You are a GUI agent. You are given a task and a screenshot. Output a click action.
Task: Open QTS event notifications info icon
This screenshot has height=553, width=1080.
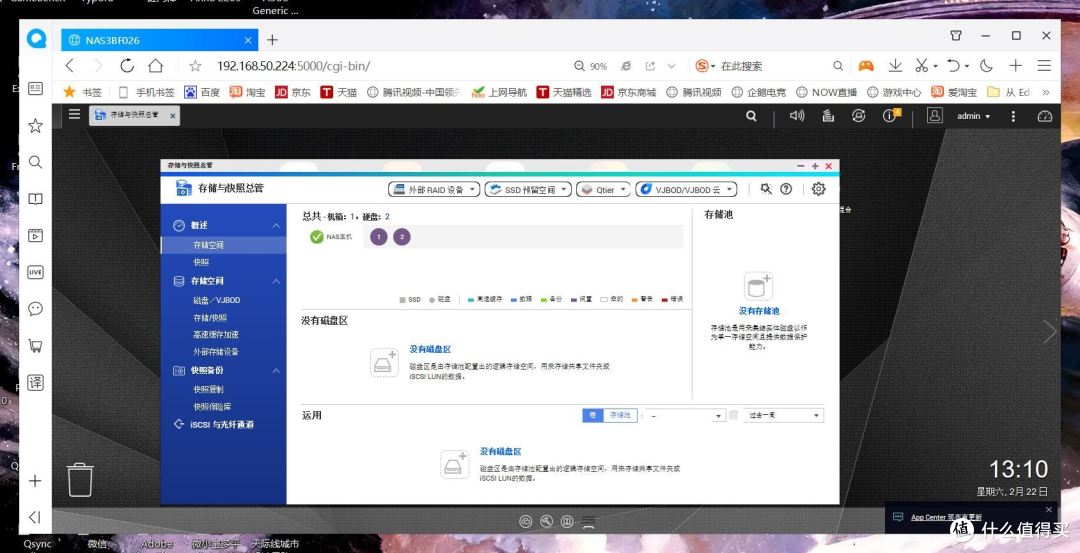pos(891,116)
